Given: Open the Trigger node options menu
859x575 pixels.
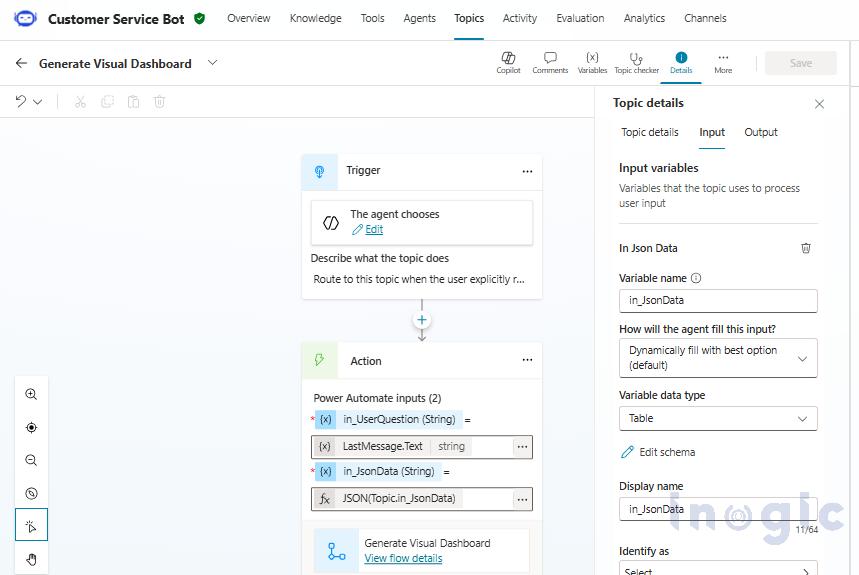Looking at the screenshot, I should point(527,171).
